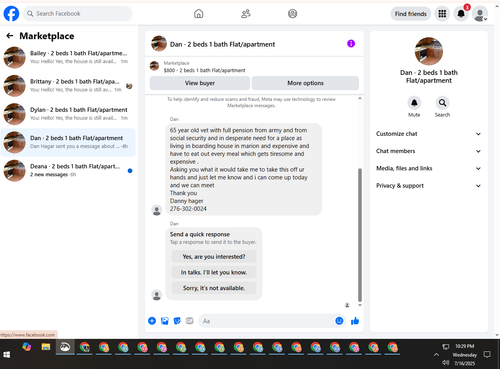Click the Marketplace listing $800 text

pyautogui.click(x=204, y=70)
